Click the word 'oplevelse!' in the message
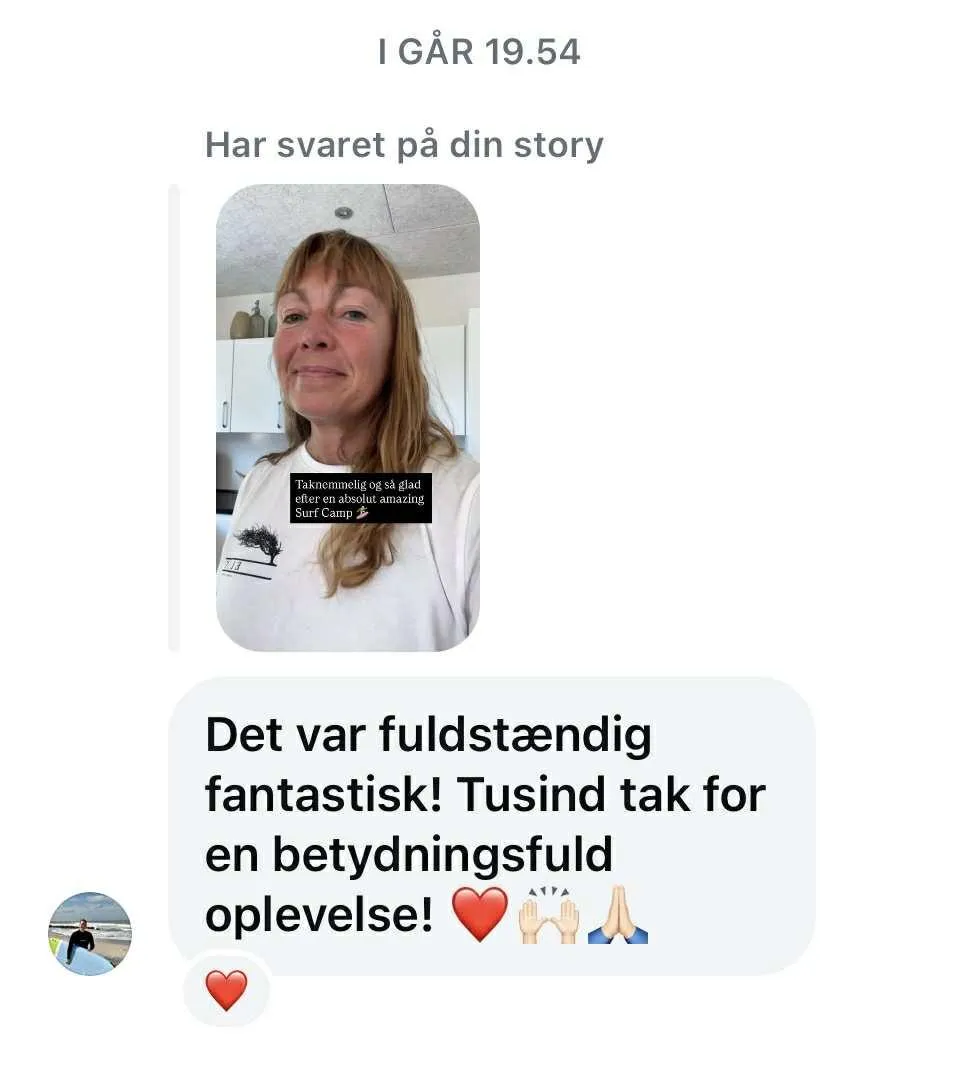This screenshot has height=1072, width=960. click(319, 916)
